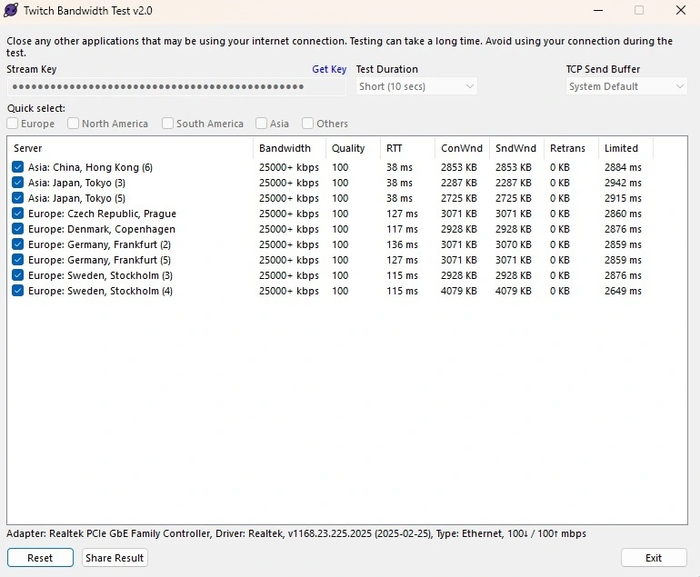Click the Exit button
Viewport: 700px width, 577px height.
(653, 558)
